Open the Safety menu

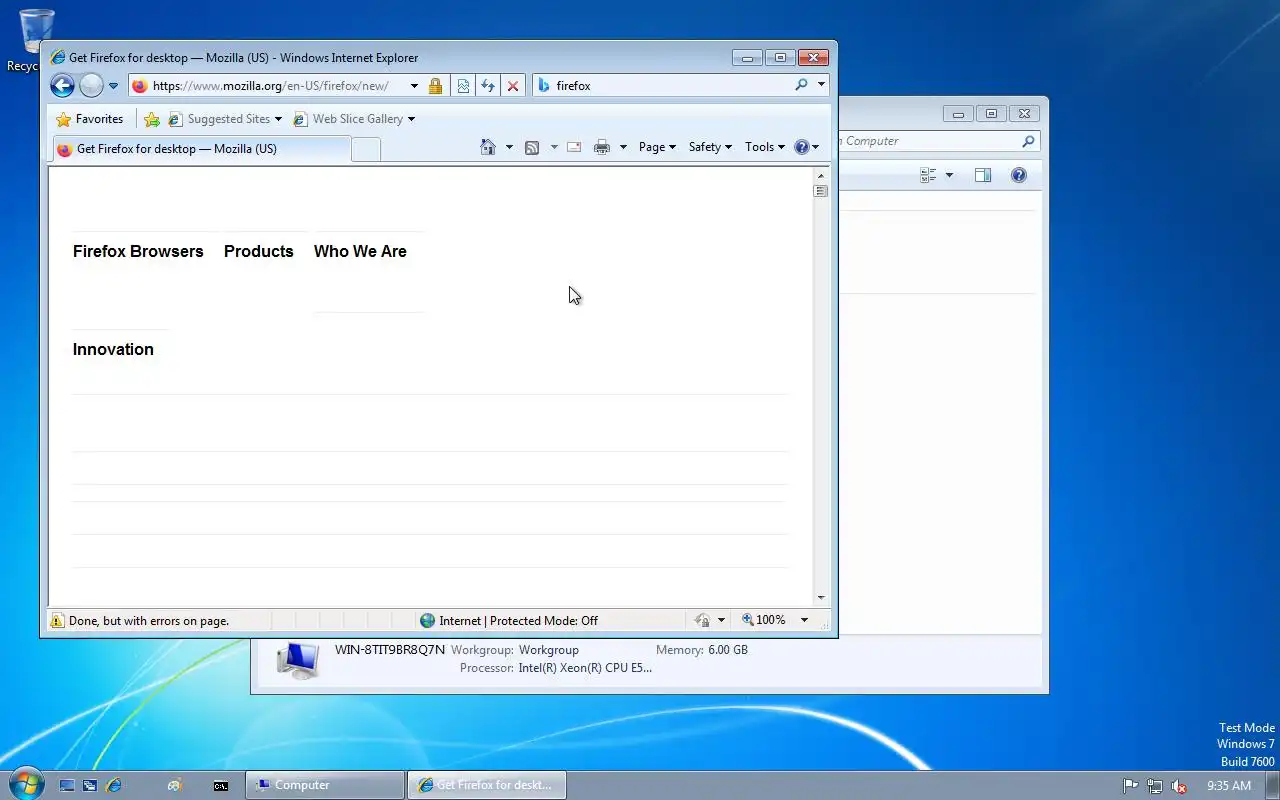(x=710, y=147)
